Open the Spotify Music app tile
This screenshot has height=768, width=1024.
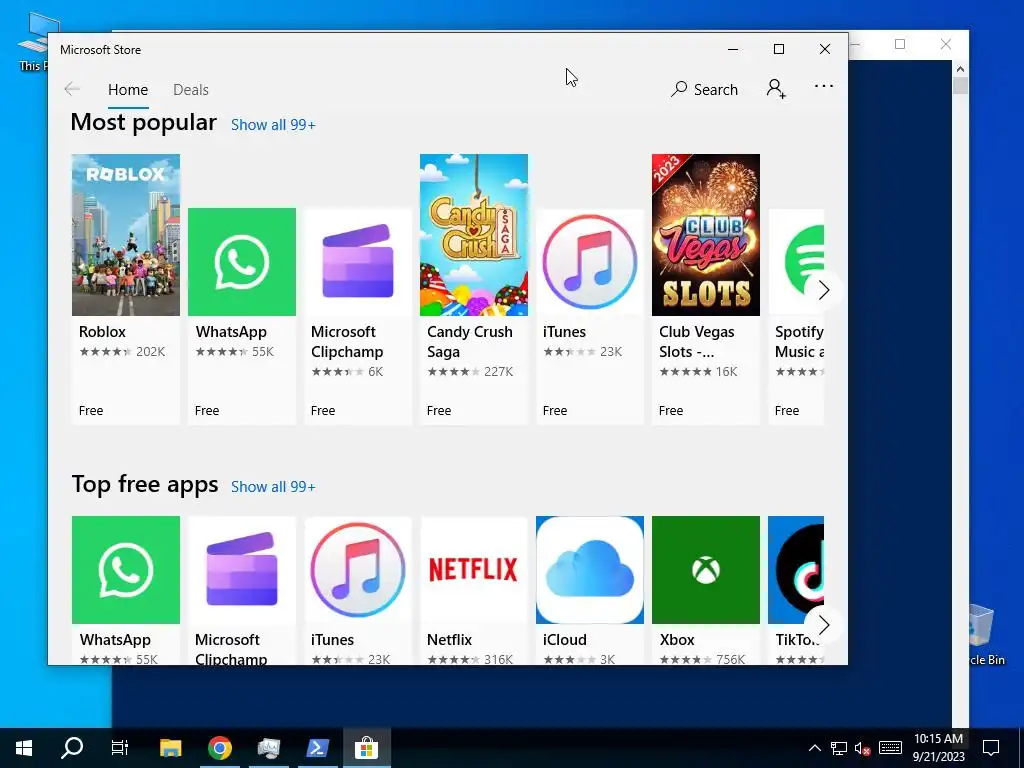point(796,316)
